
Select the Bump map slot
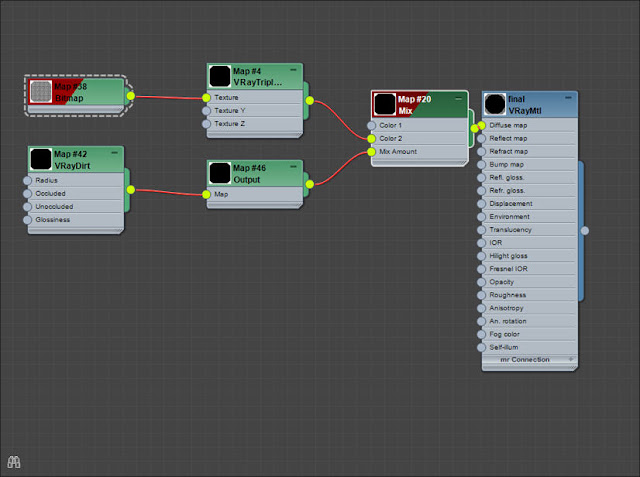[529, 164]
